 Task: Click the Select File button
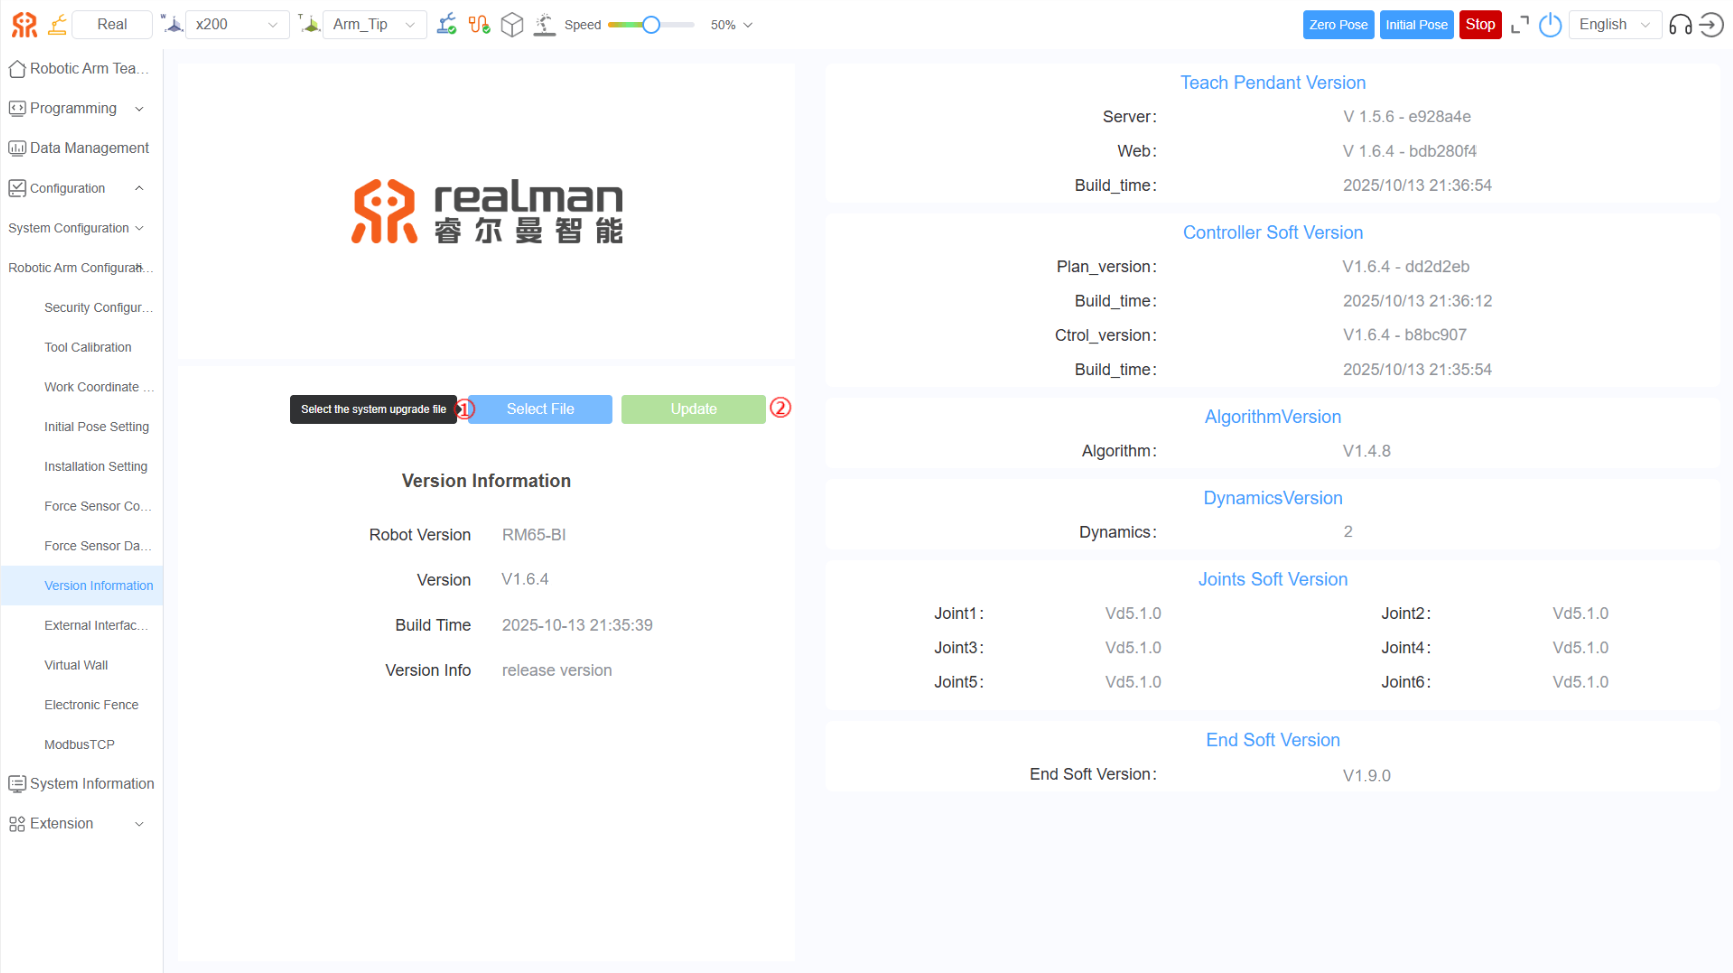click(540, 409)
